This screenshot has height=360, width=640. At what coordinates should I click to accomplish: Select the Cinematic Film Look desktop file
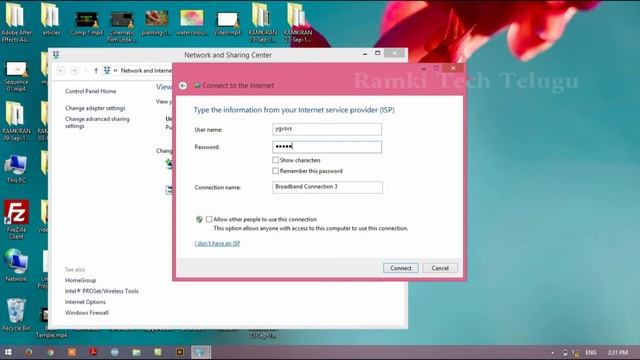tap(122, 27)
